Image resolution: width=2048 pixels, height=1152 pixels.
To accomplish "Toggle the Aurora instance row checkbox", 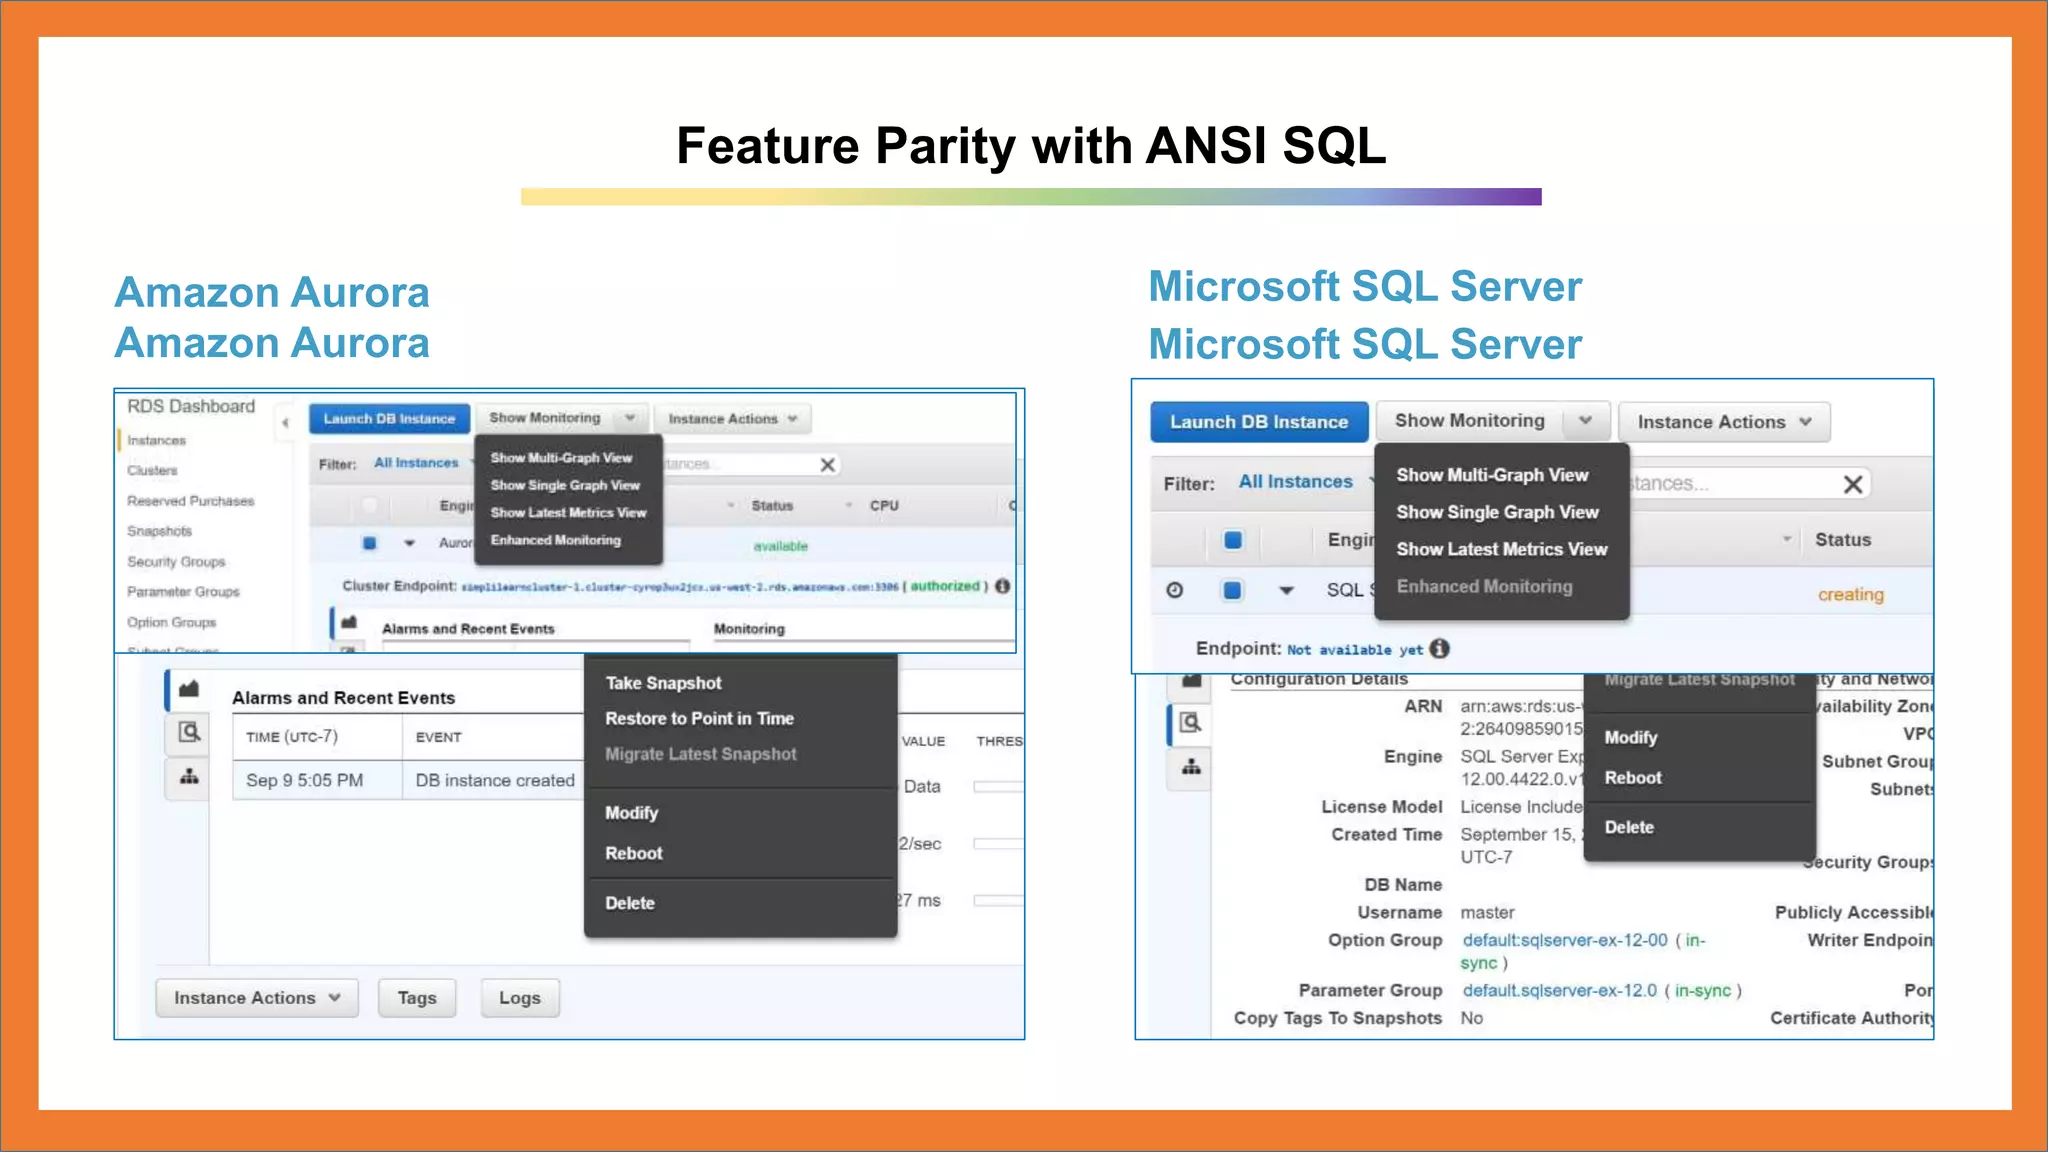I will pos(370,543).
